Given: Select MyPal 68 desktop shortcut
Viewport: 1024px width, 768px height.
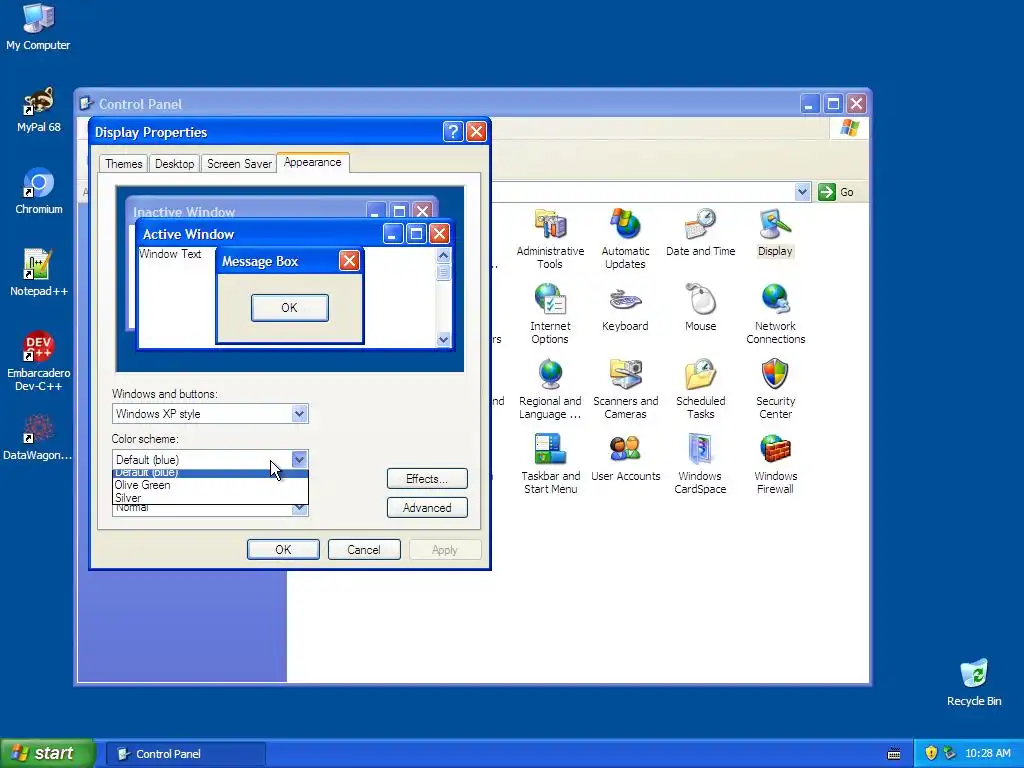Looking at the screenshot, I should tap(38, 110).
